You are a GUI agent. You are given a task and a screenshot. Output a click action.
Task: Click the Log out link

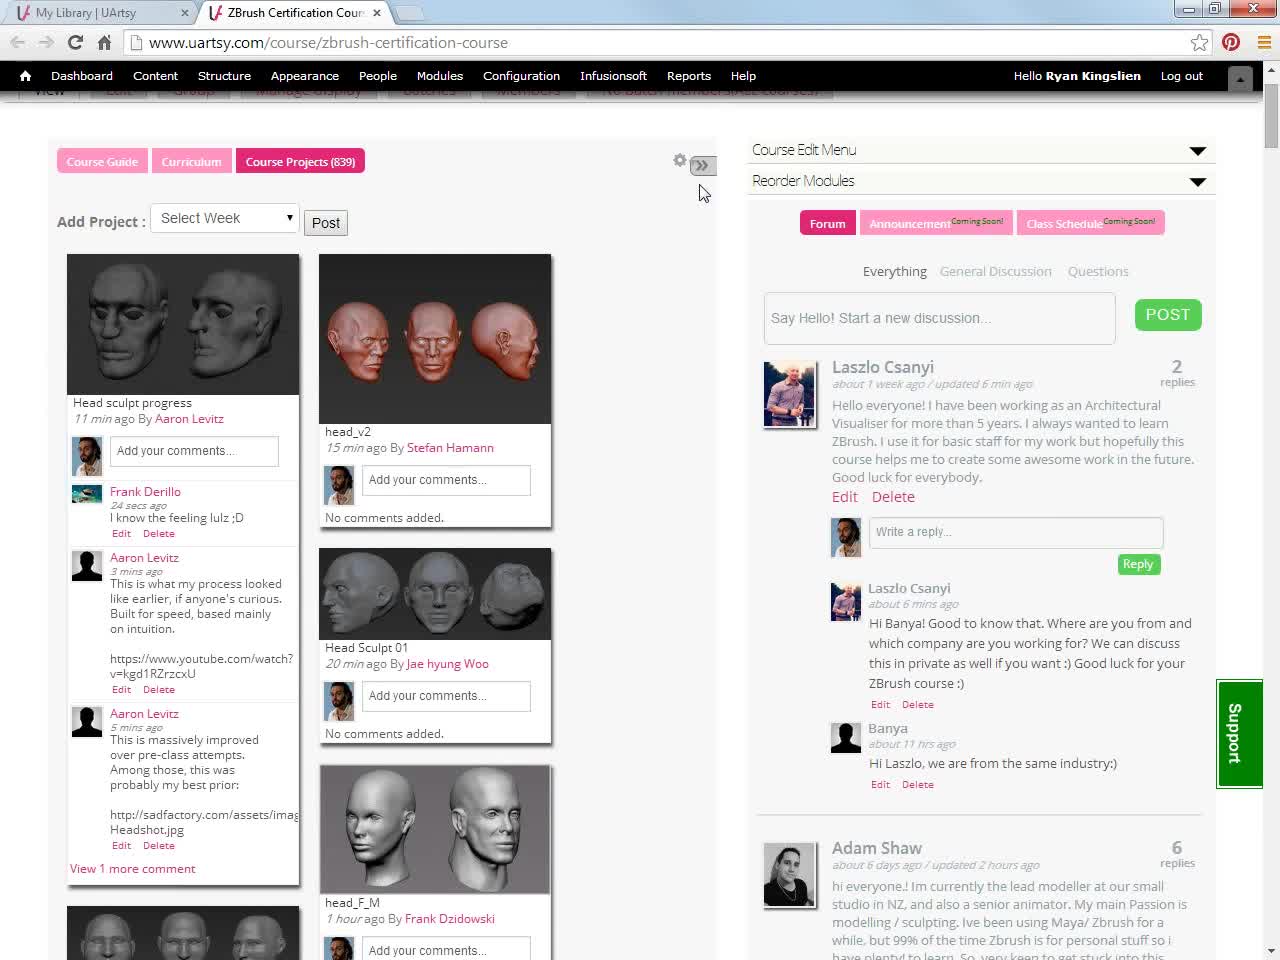point(1182,76)
